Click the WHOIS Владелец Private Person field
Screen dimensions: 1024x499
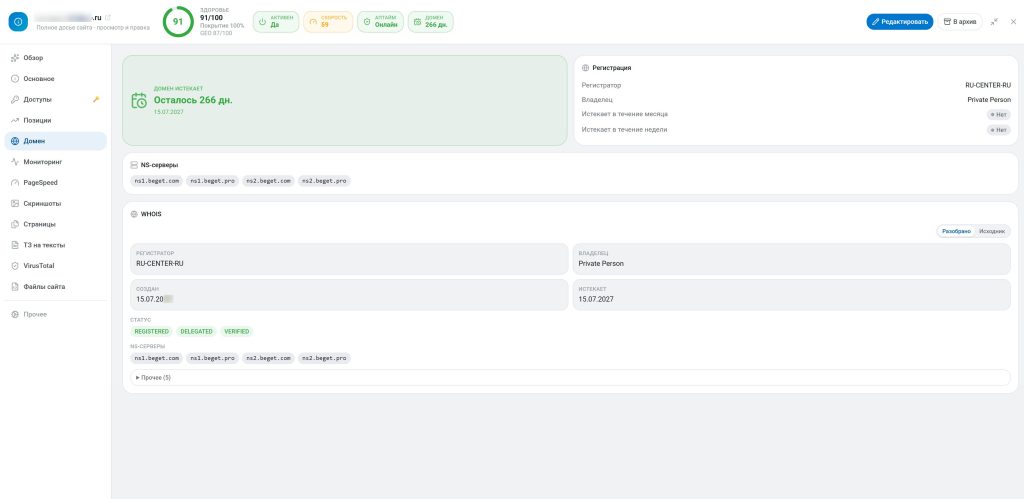coord(792,259)
